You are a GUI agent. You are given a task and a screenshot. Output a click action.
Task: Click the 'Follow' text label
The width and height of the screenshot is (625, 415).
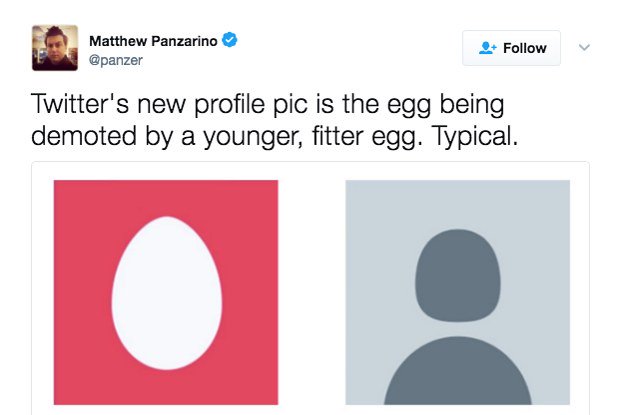coord(525,48)
